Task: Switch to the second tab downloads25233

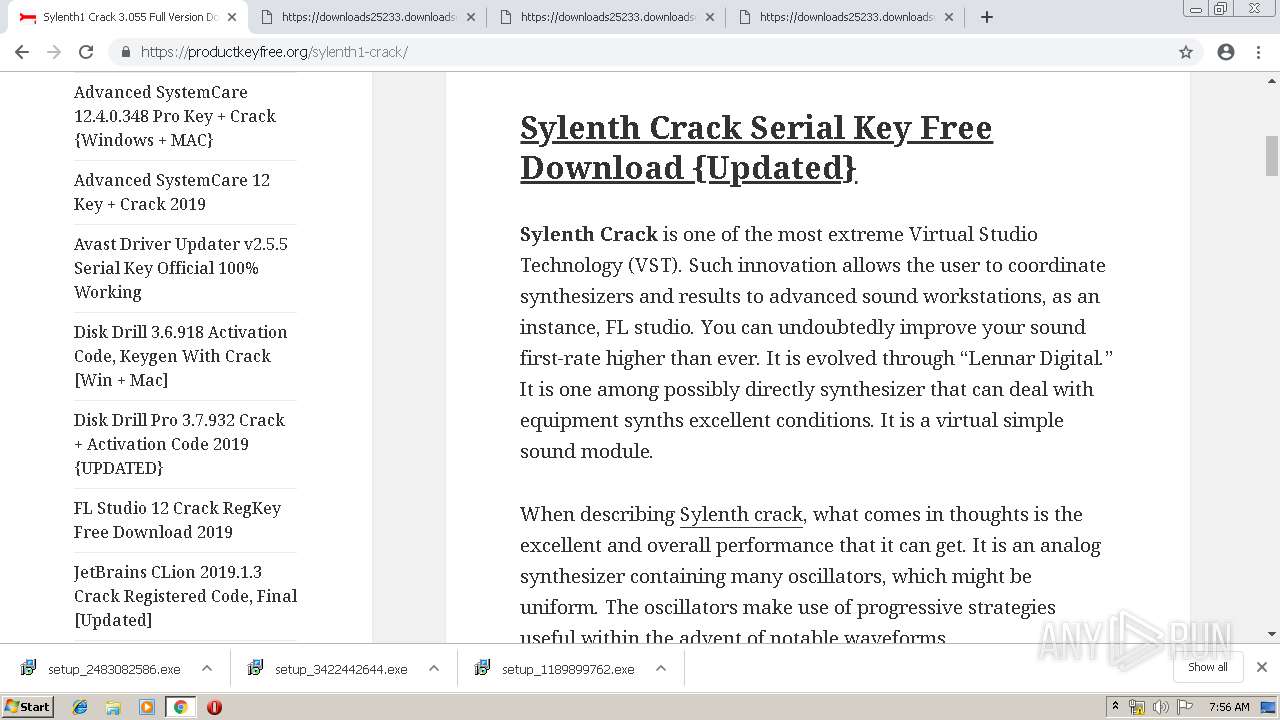Action: pyautogui.click(x=365, y=17)
